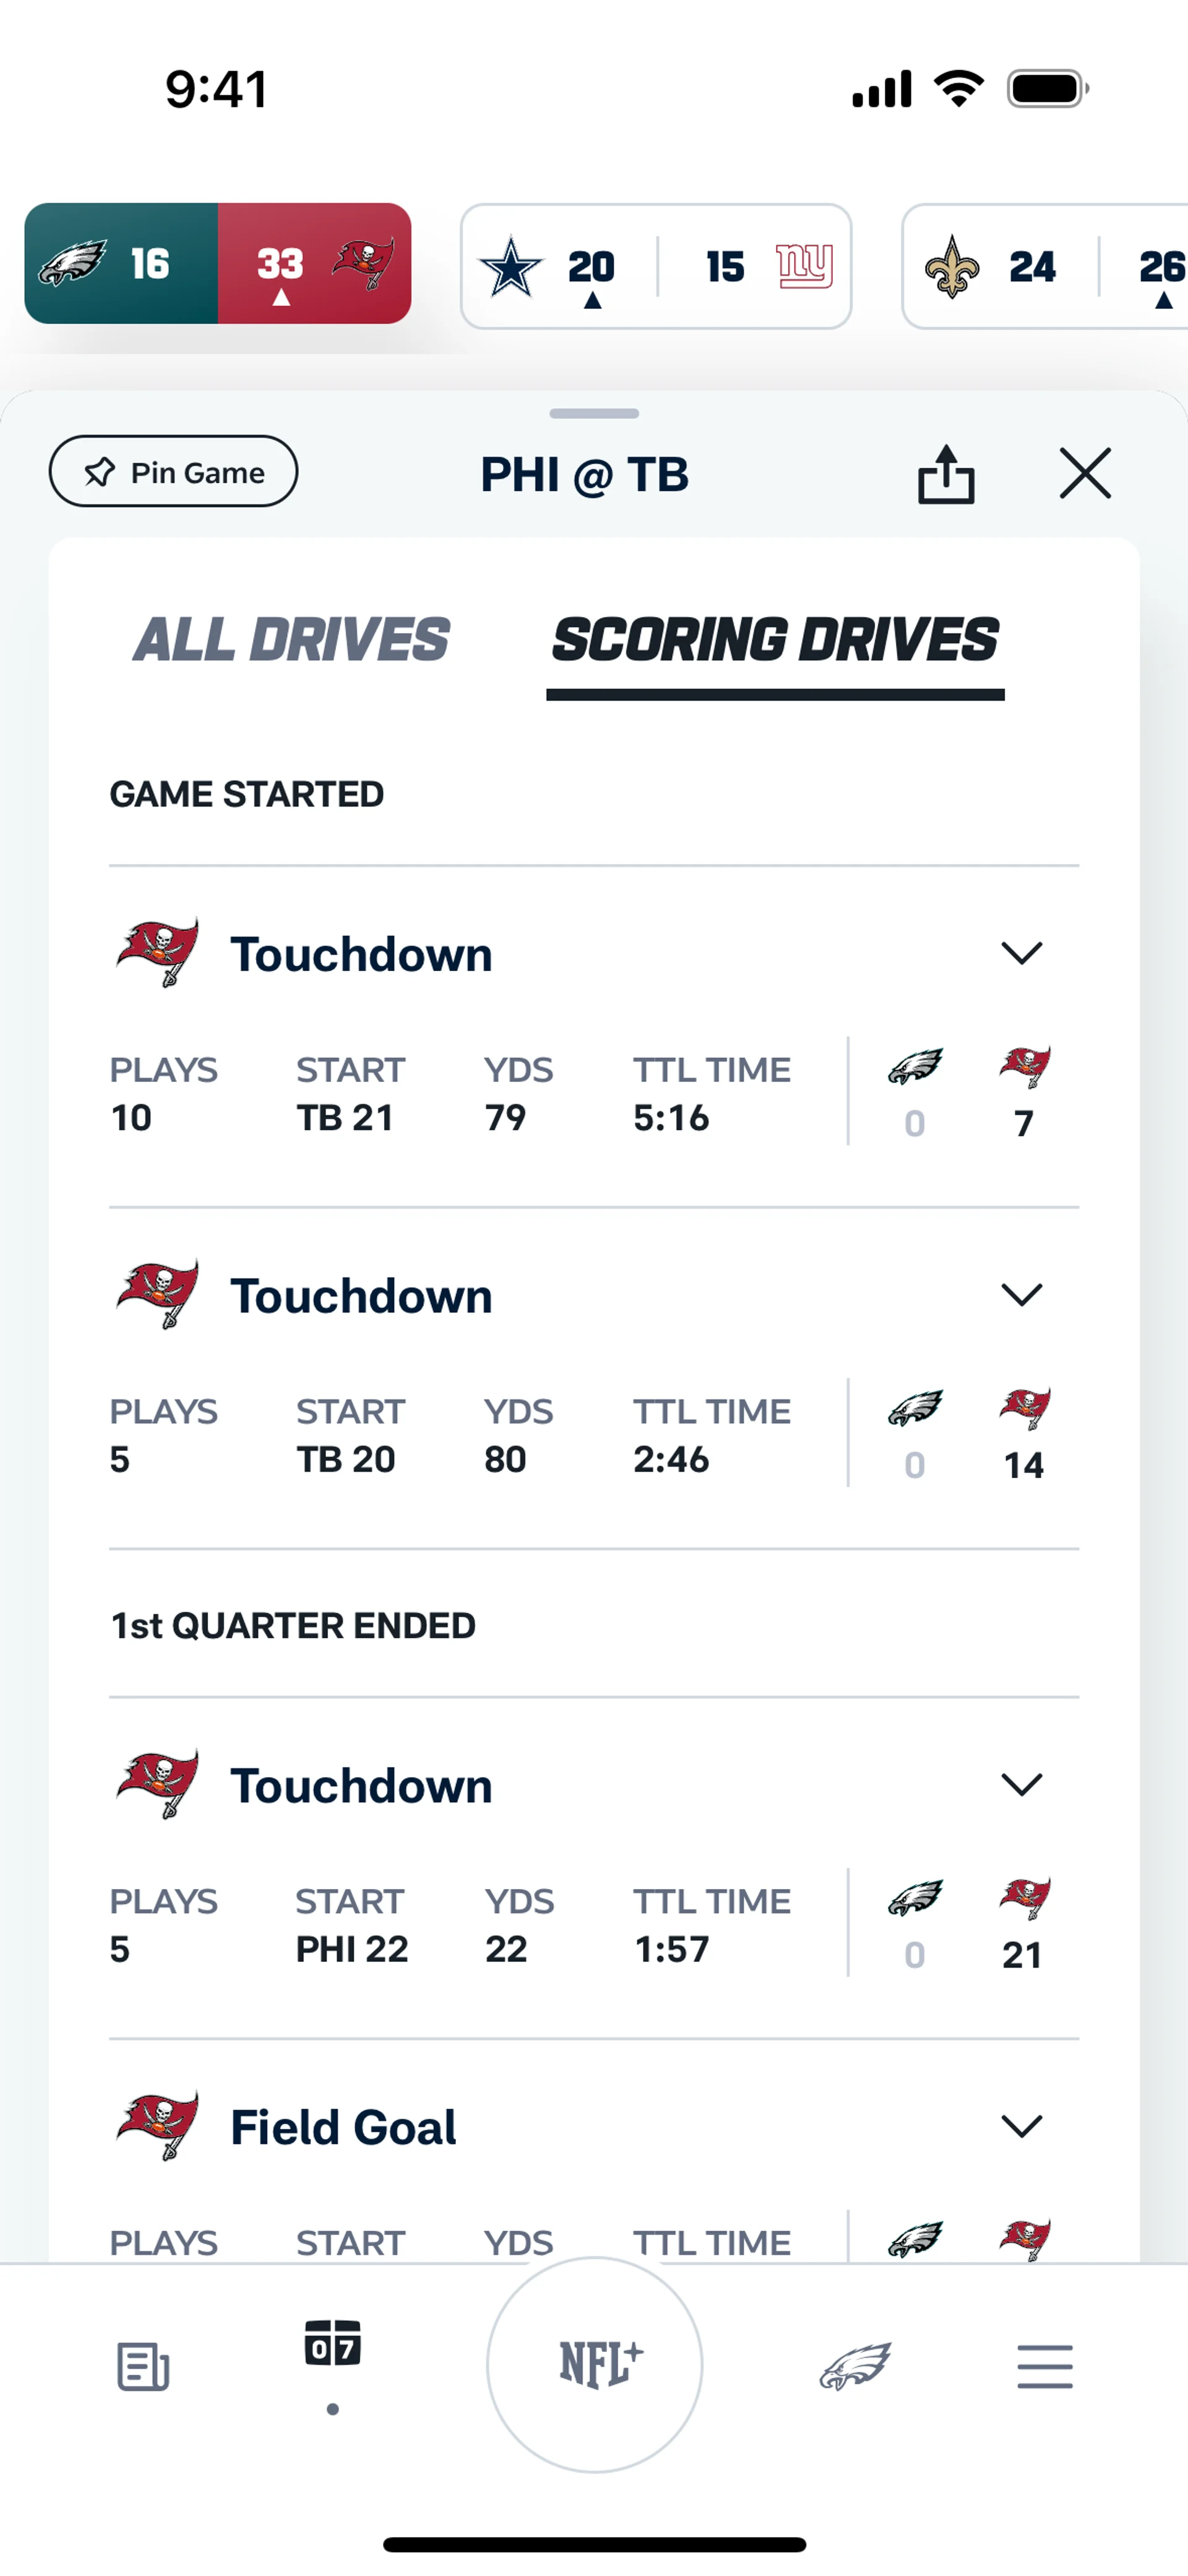Image resolution: width=1188 pixels, height=2576 pixels.
Task: Open the news icon in bottom bar
Action: click(143, 2366)
